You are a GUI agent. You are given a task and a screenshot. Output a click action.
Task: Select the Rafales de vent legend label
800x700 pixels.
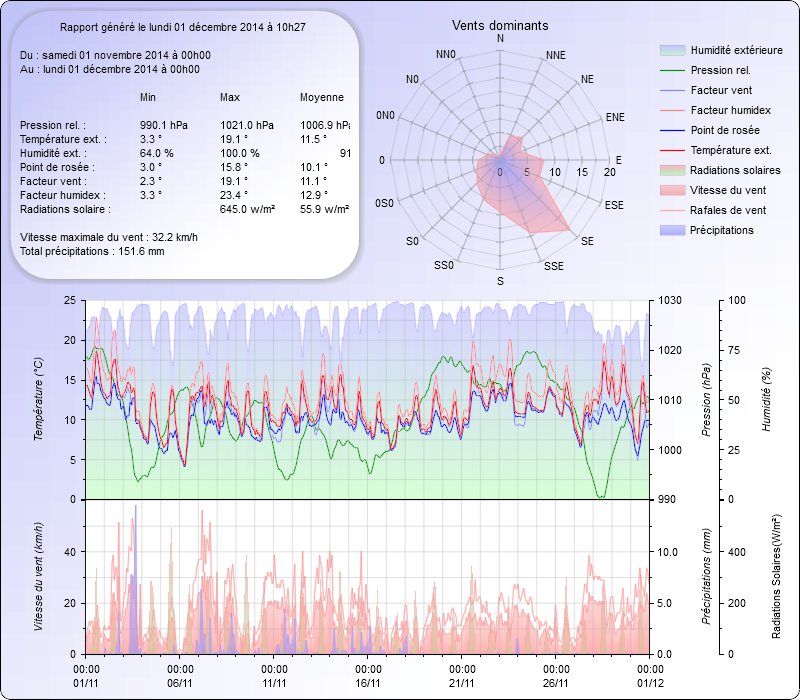[x=729, y=210]
